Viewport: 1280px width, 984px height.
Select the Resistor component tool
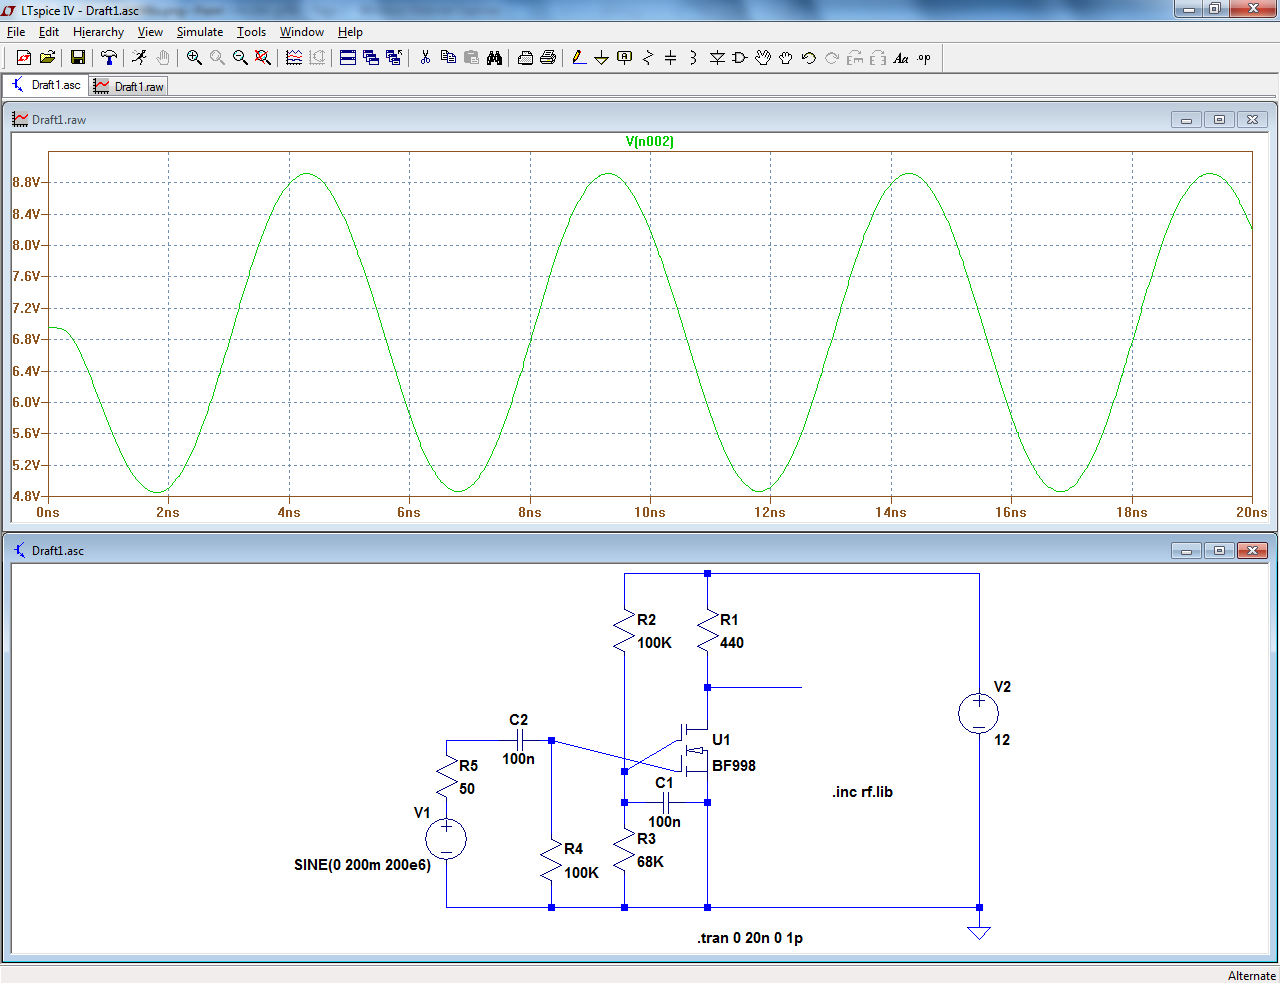tap(647, 58)
